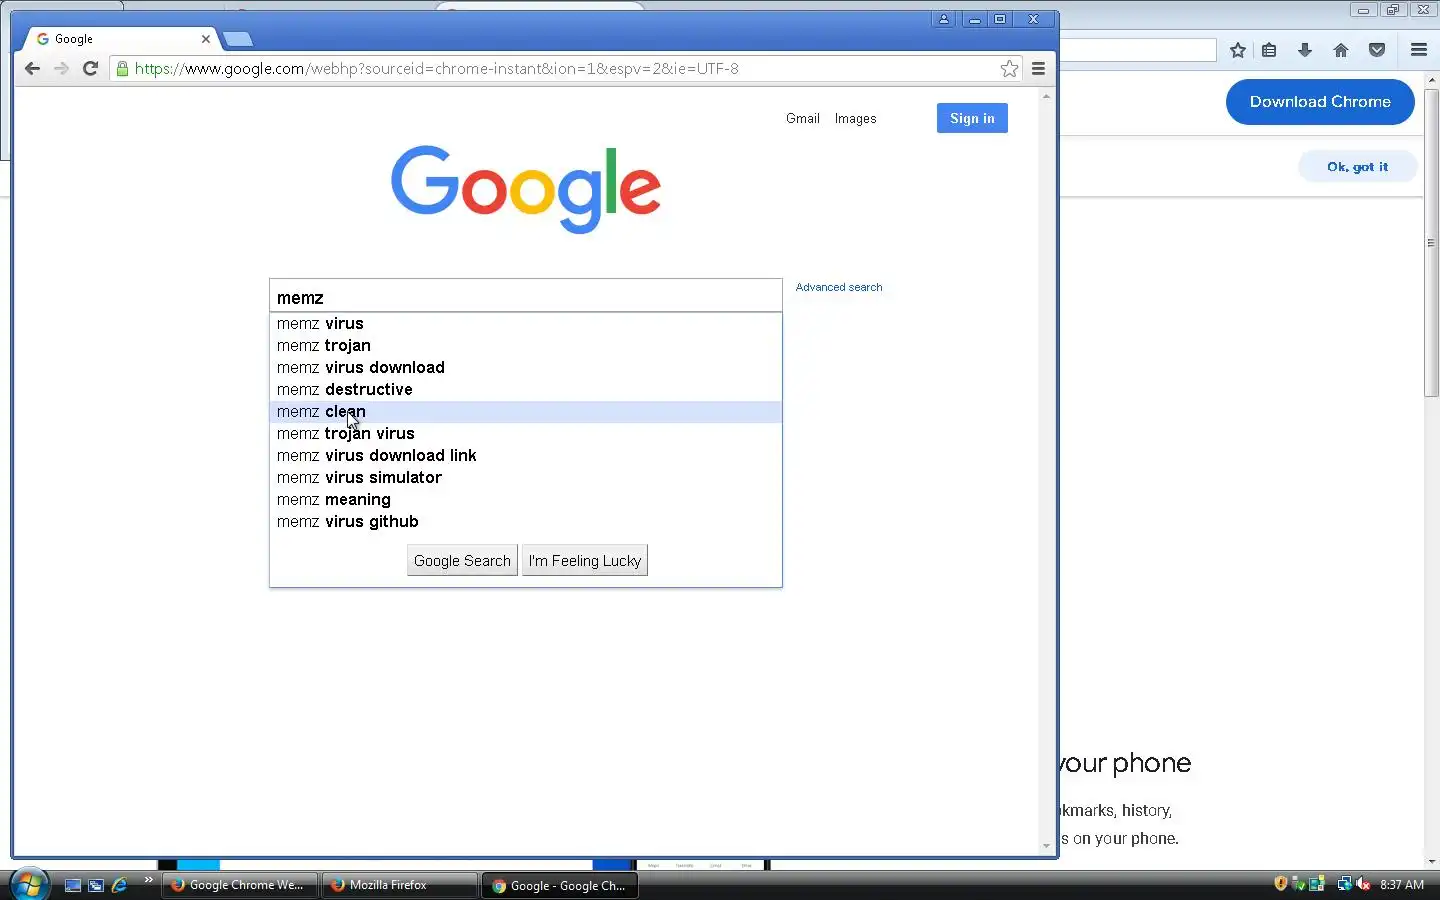Launch Internet Explorer from quick launch

coord(120,885)
